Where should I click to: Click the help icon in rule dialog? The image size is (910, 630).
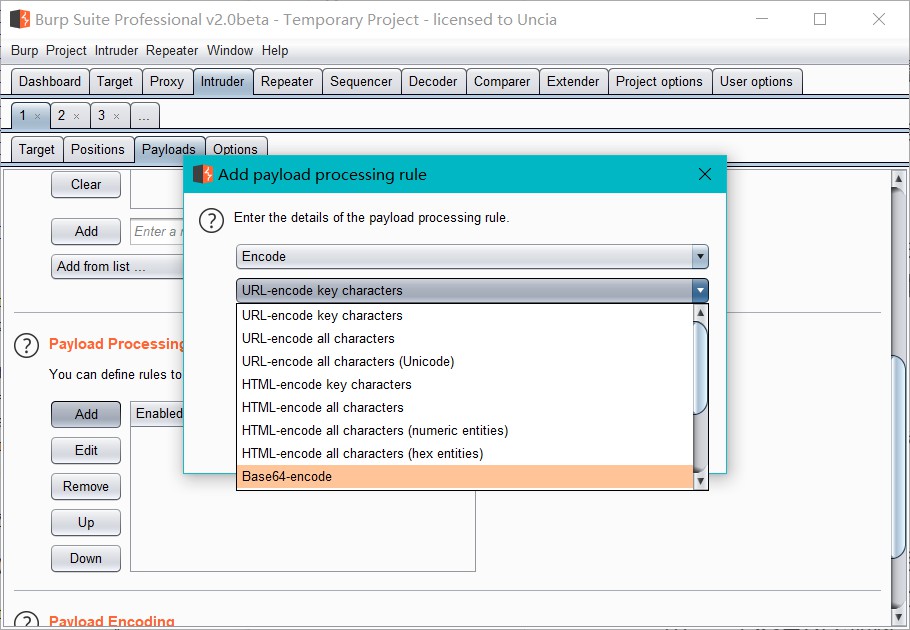(x=211, y=220)
